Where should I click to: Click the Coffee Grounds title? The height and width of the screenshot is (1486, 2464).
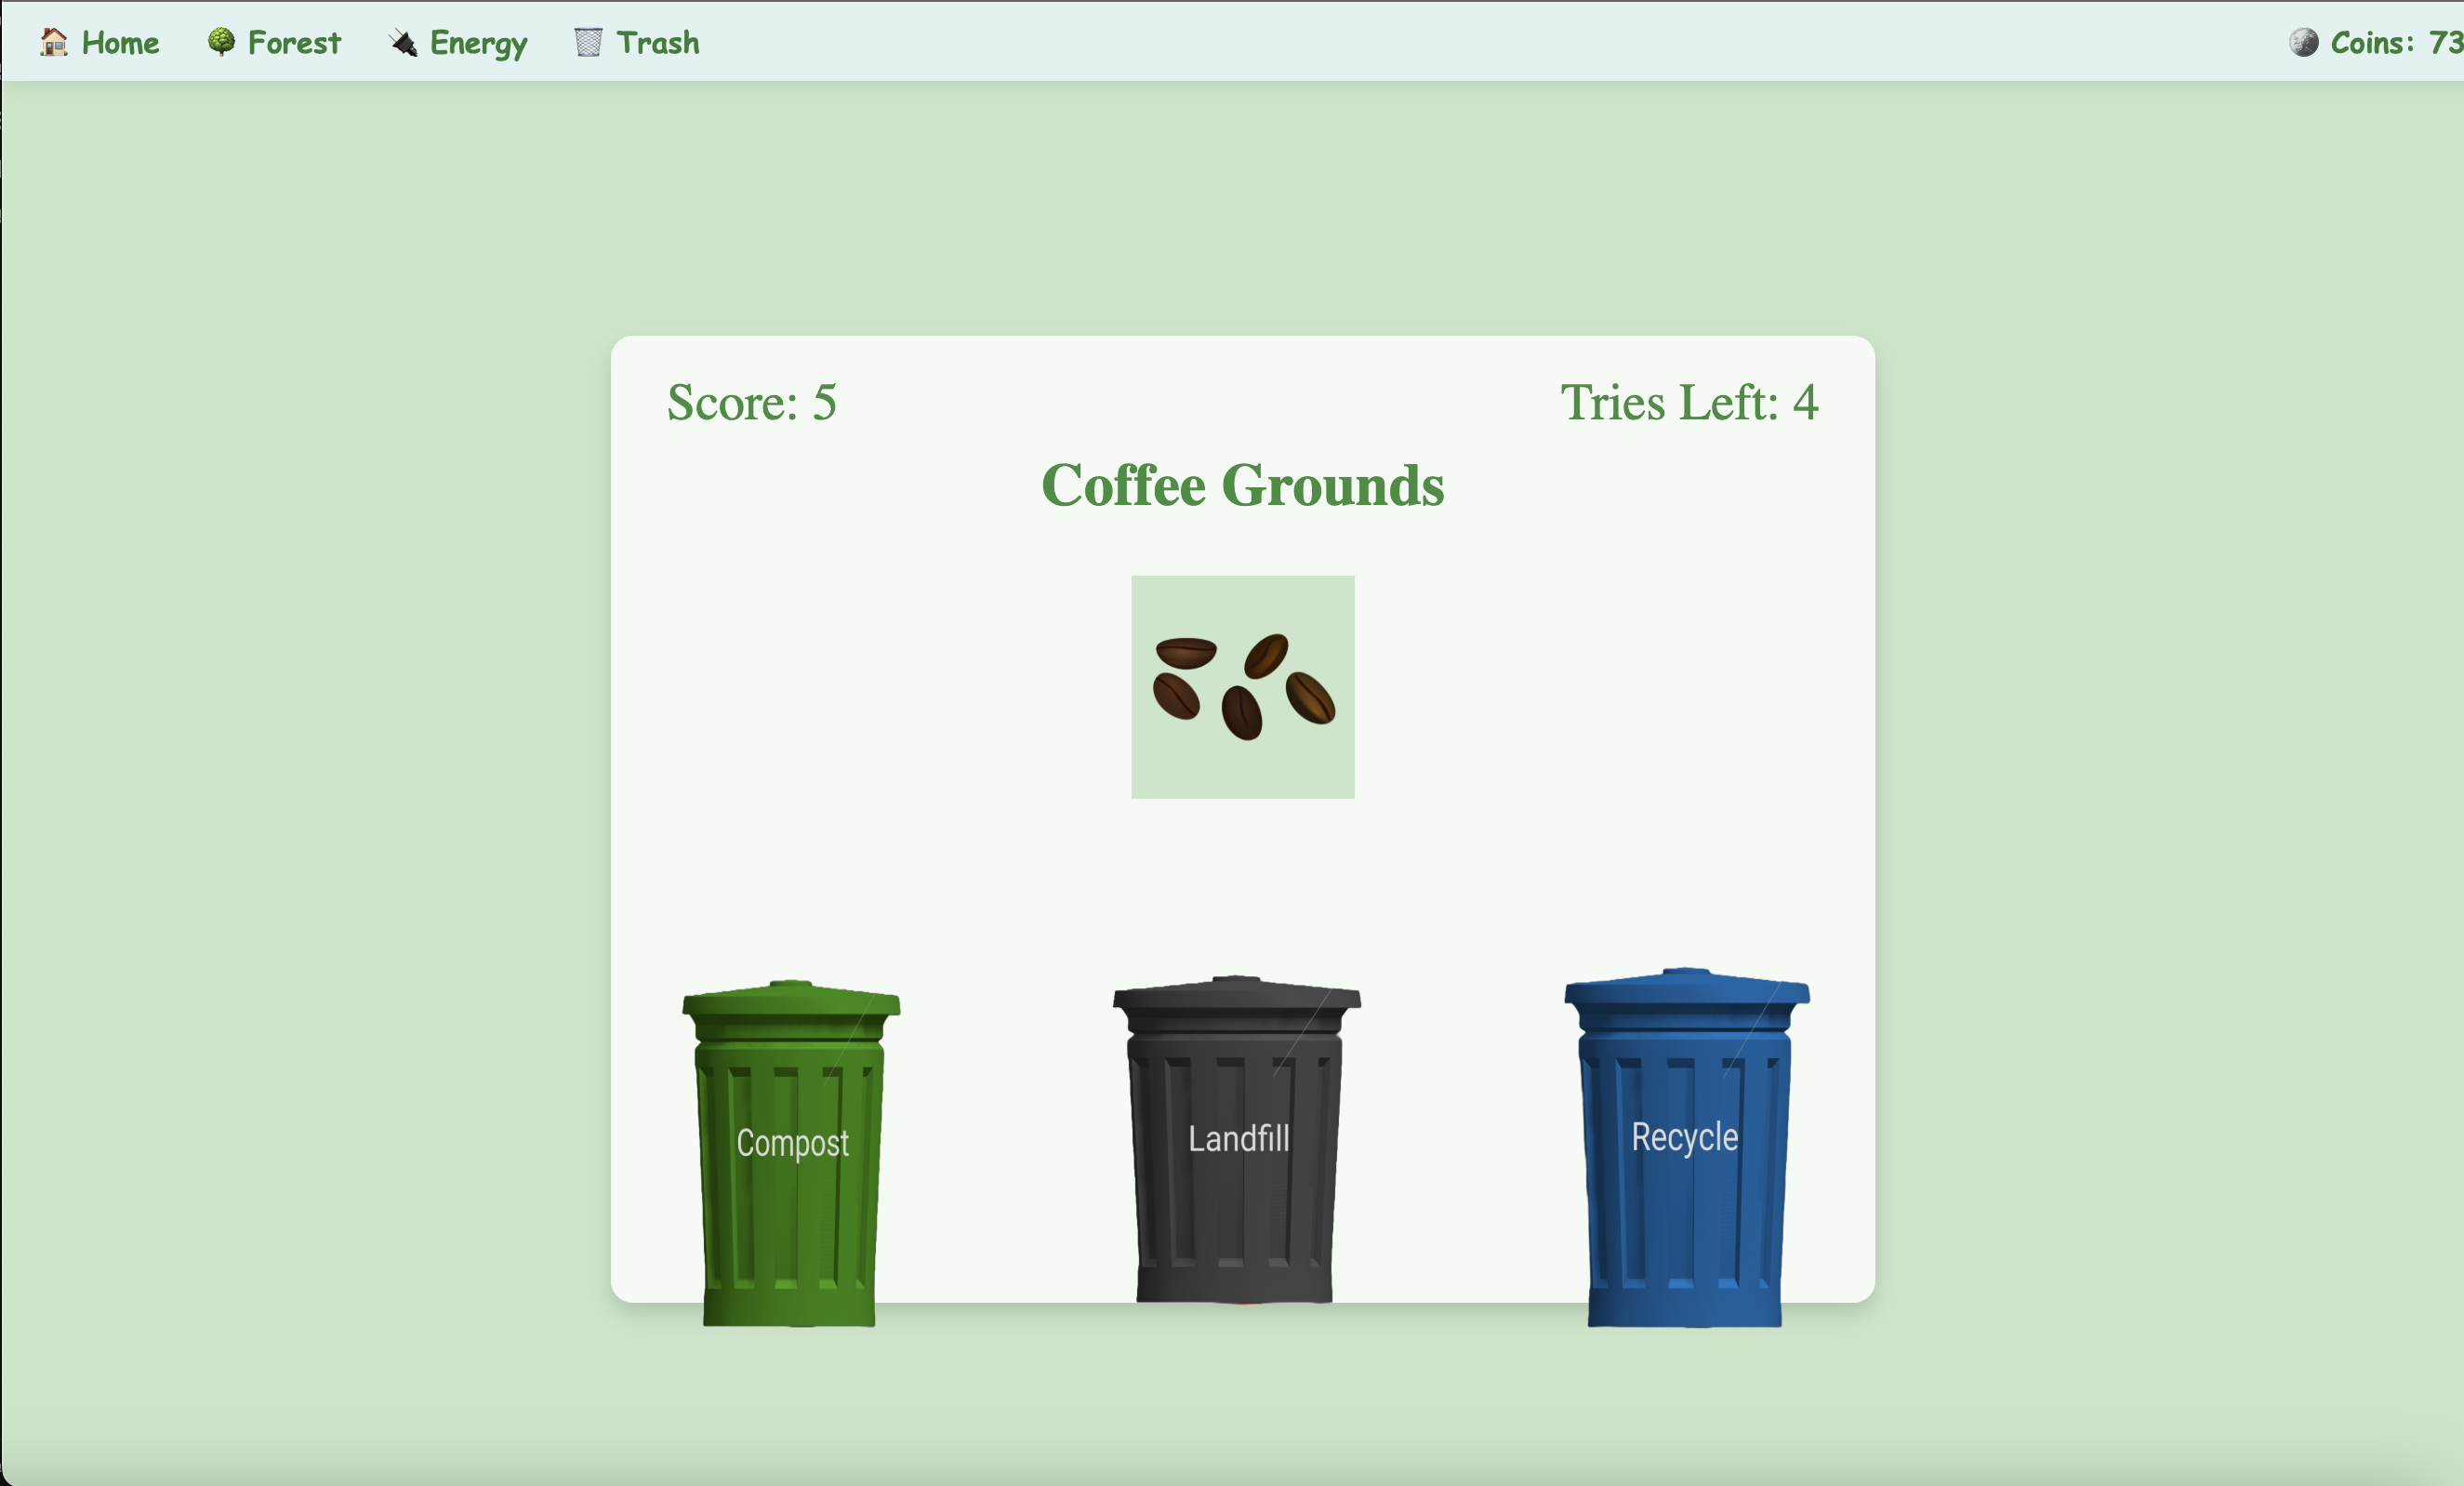click(1242, 486)
